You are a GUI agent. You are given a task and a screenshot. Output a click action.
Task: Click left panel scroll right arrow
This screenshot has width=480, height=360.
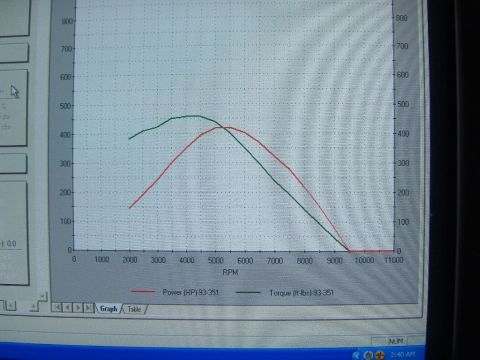34,306
